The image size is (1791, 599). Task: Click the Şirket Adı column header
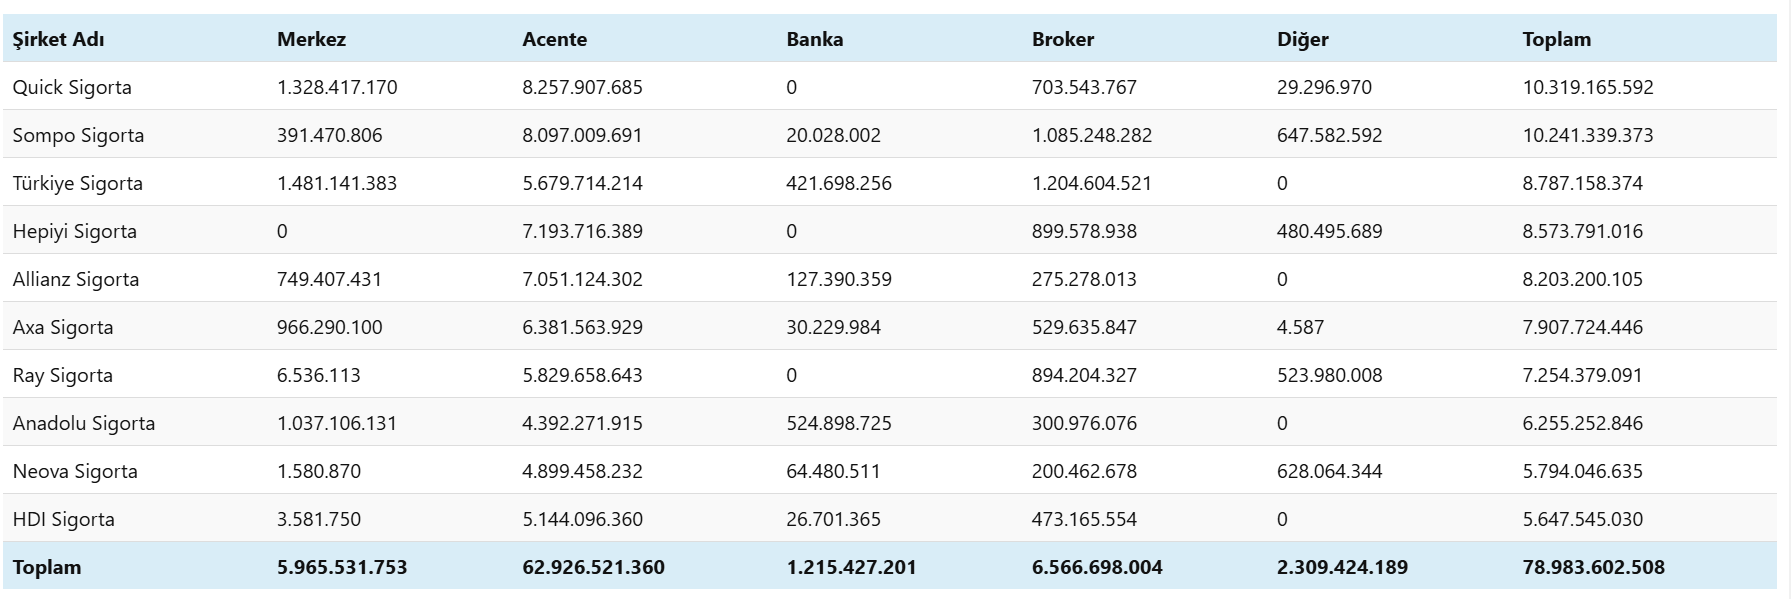pos(58,39)
